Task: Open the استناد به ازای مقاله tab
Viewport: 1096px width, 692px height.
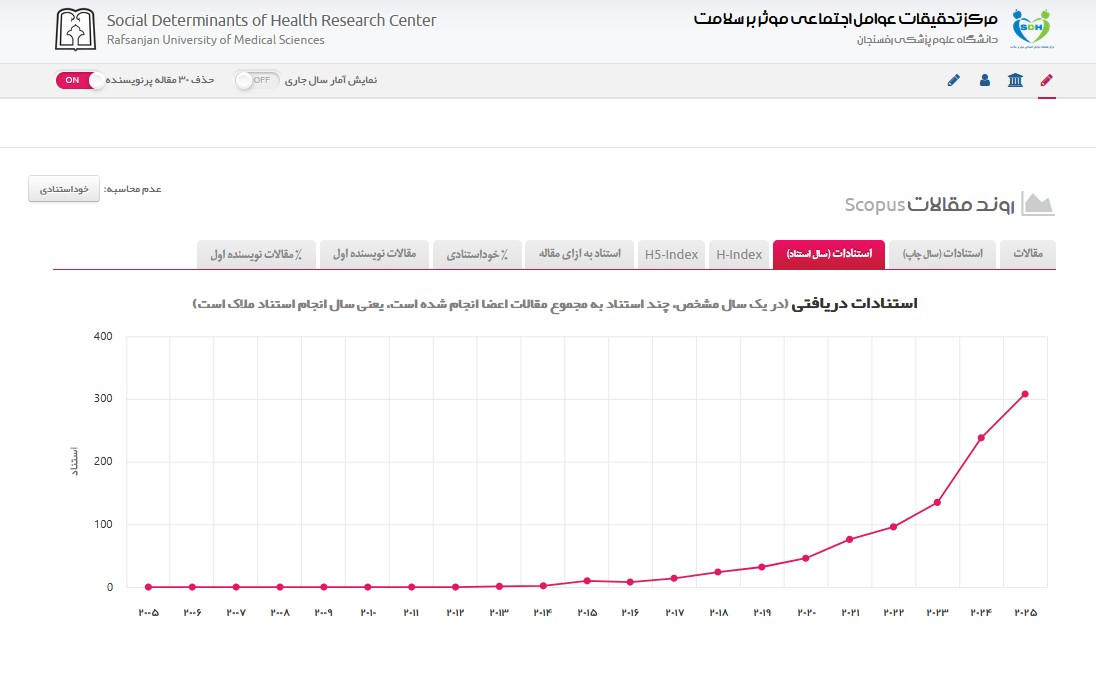Action: pyautogui.click(x=579, y=254)
